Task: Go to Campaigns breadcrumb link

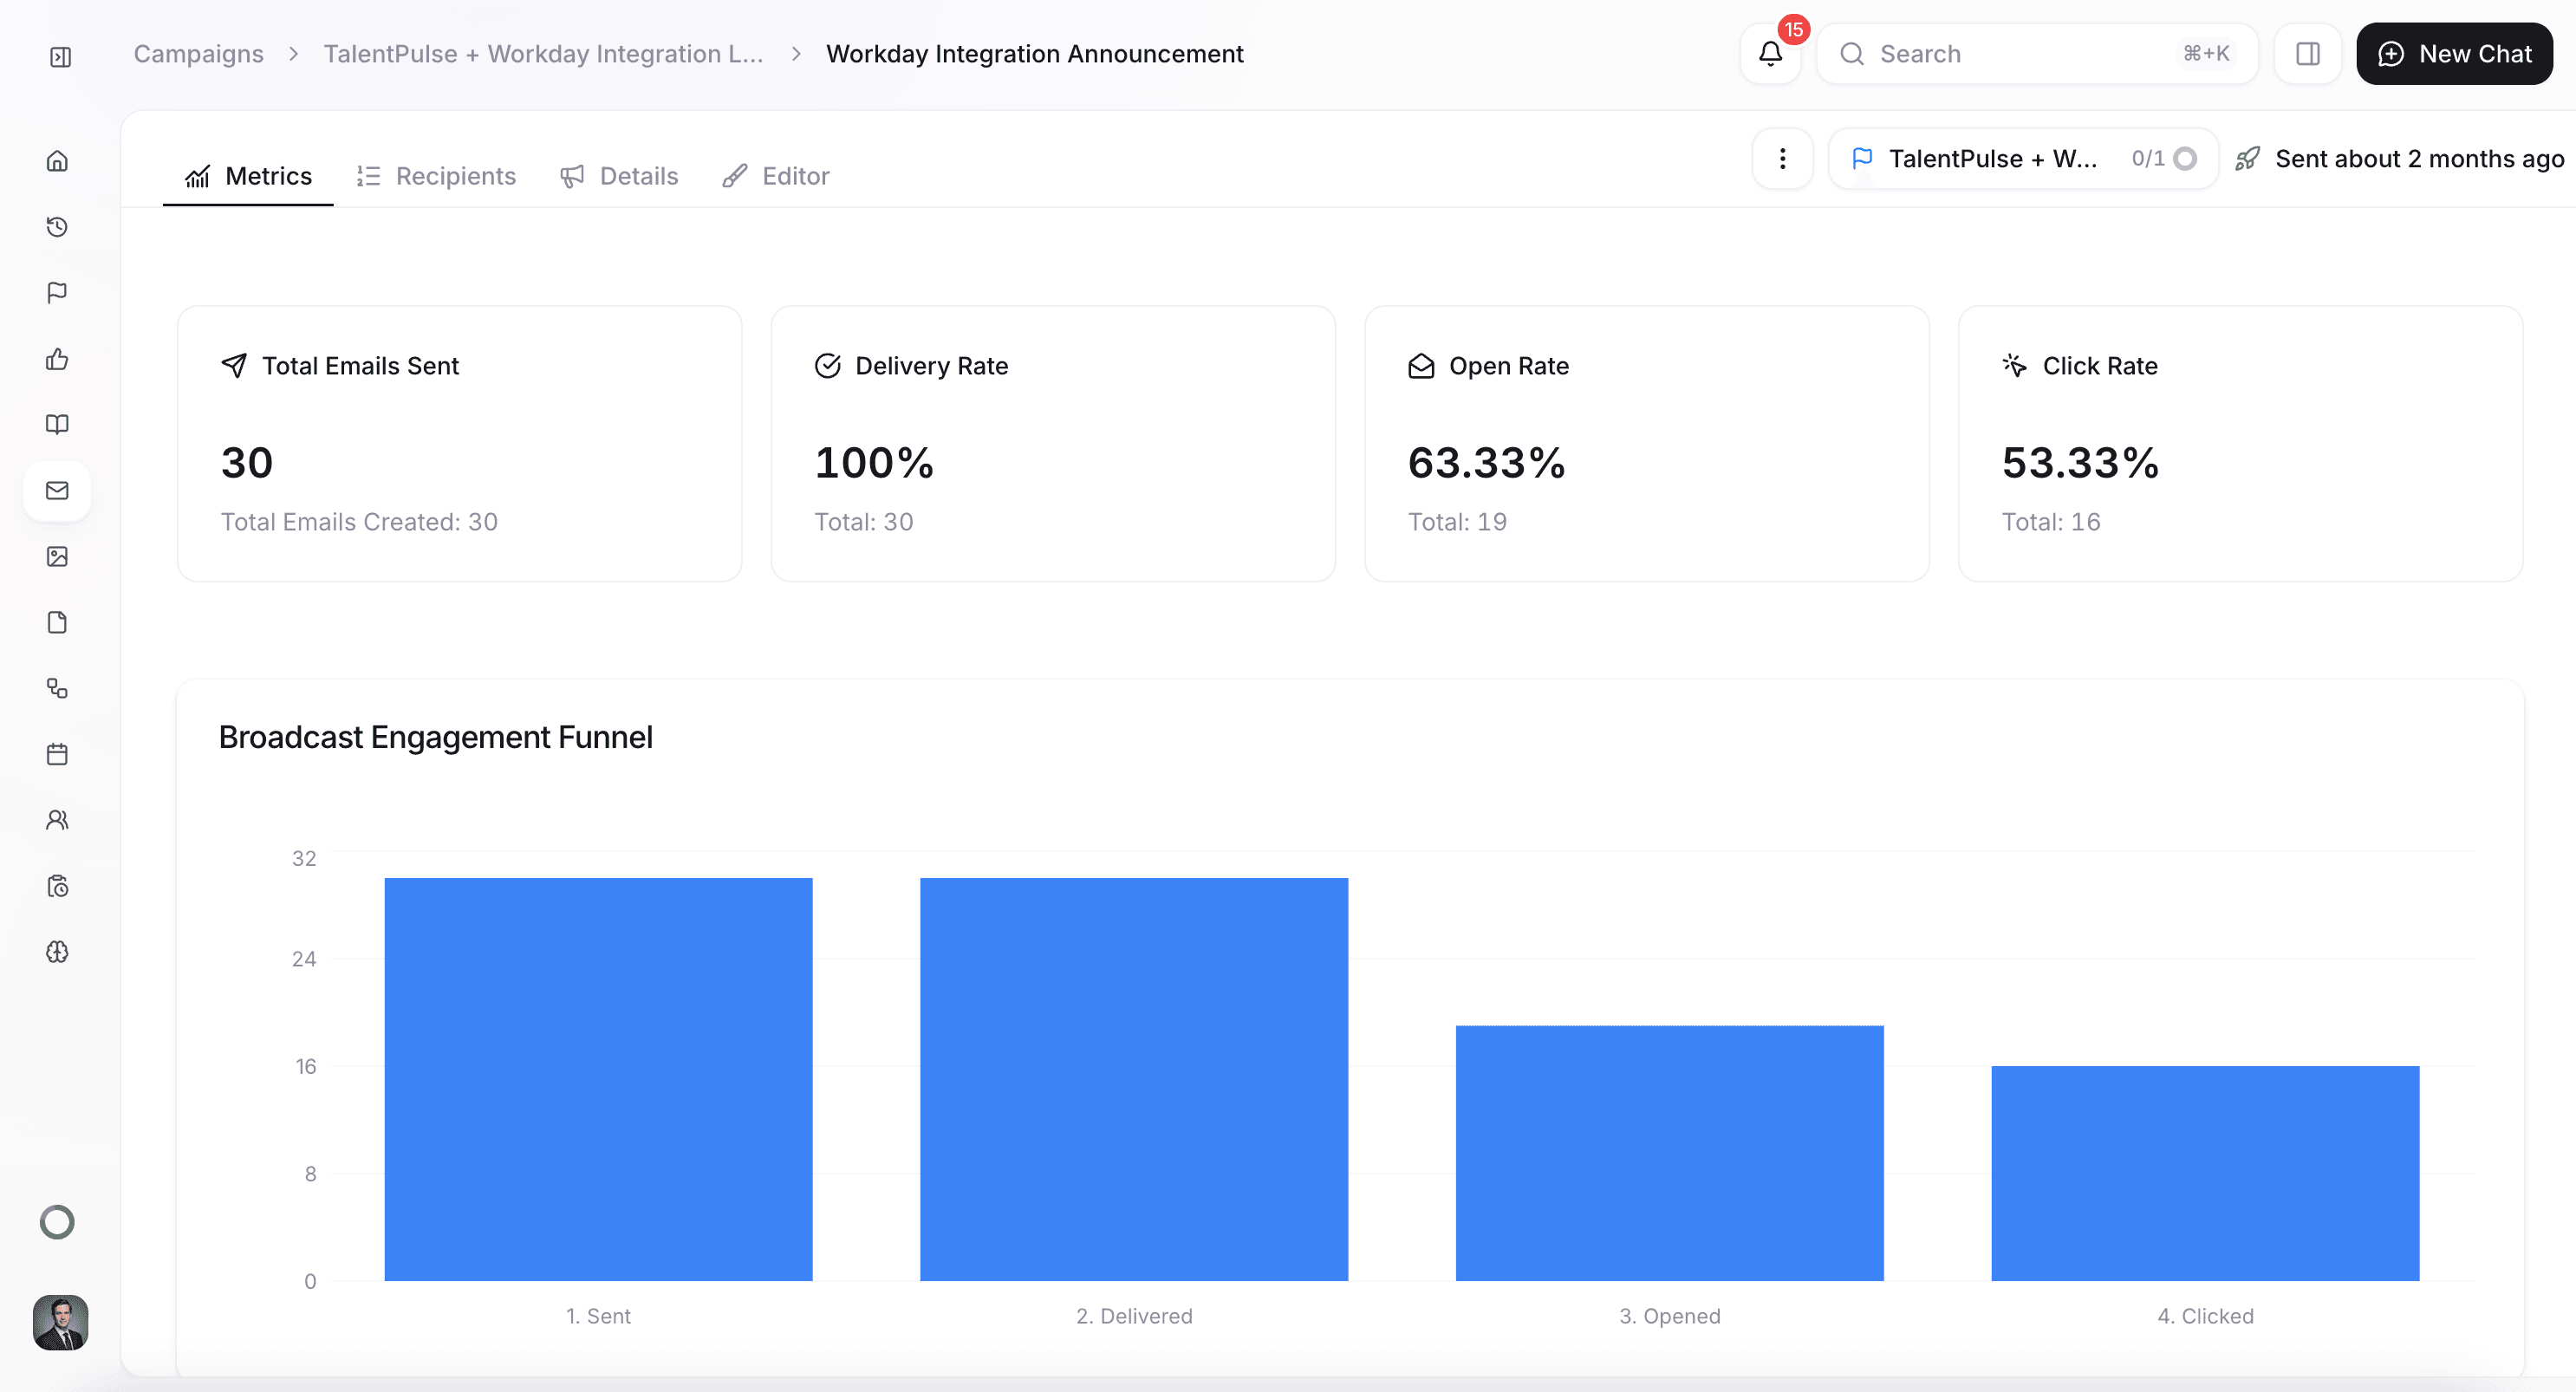Action: point(198,54)
